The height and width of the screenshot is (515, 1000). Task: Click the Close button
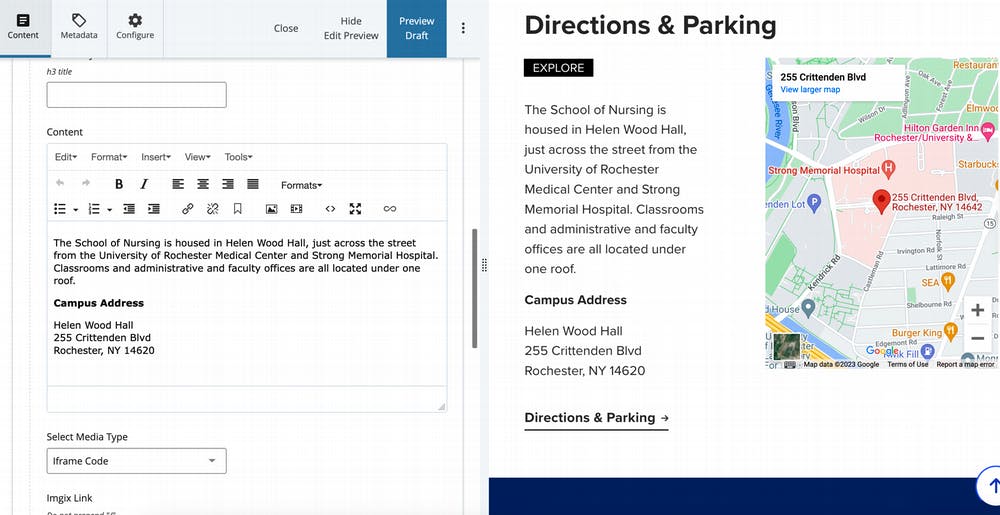click(286, 28)
